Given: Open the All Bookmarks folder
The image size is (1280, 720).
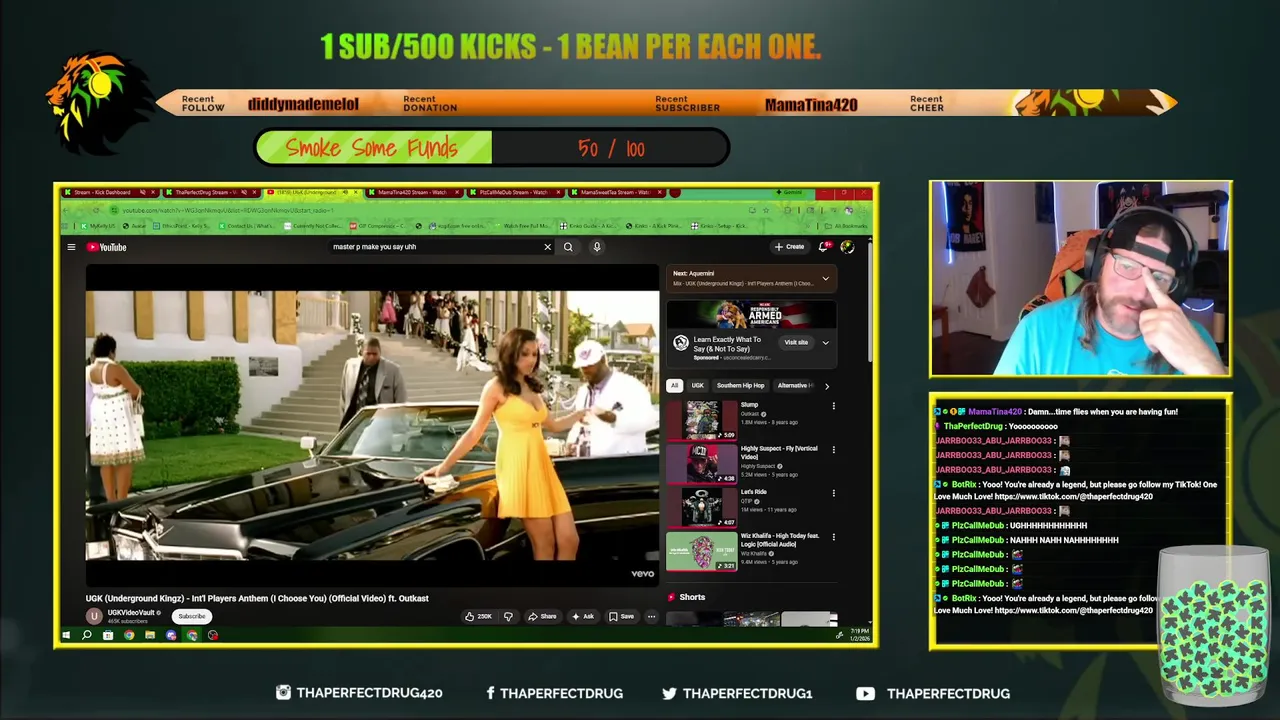Looking at the screenshot, I should [x=846, y=226].
